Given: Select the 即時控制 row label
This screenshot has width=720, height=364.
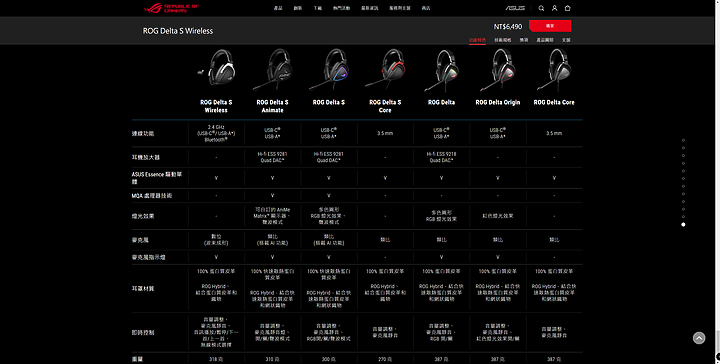Looking at the screenshot, I should pyautogui.click(x=143, y=332).
